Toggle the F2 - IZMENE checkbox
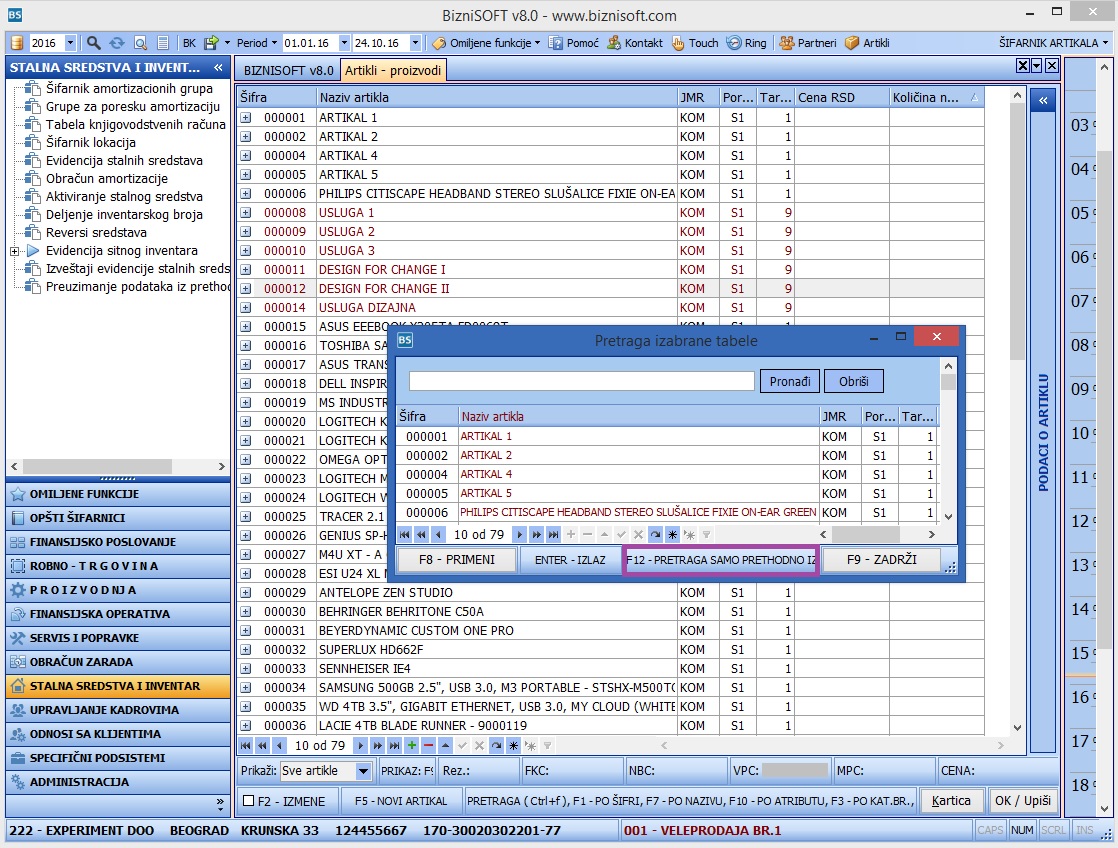The height and width of the screenshot is (848, 1118). [249, 801]
